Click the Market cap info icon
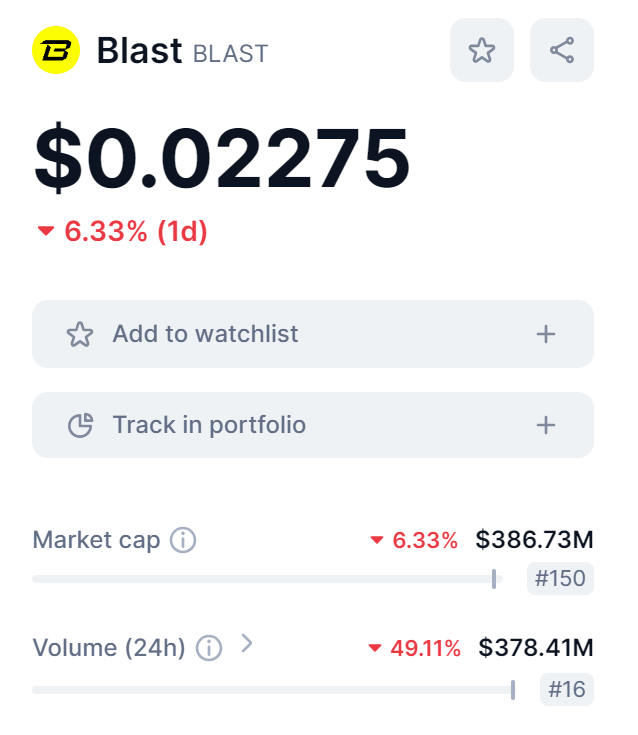638x735 pixels. click(183, 541)
